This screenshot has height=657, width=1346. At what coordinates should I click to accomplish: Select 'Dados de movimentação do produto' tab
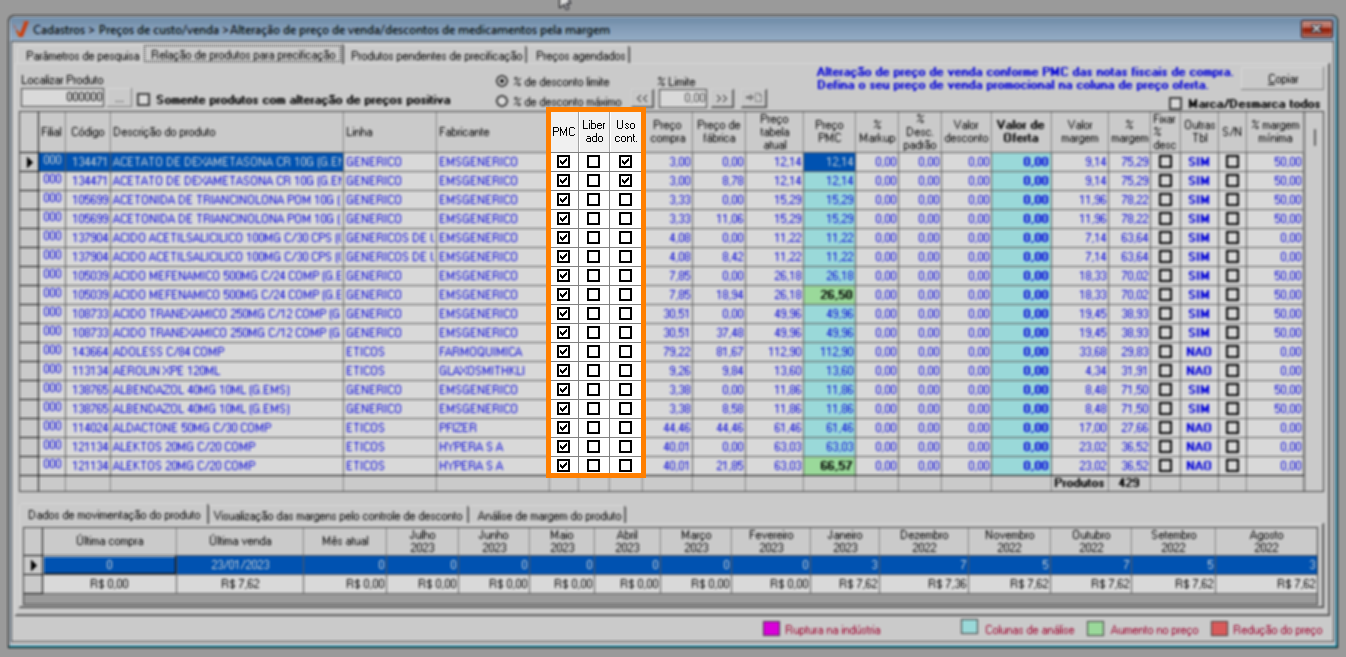click(x=114, y=515)
